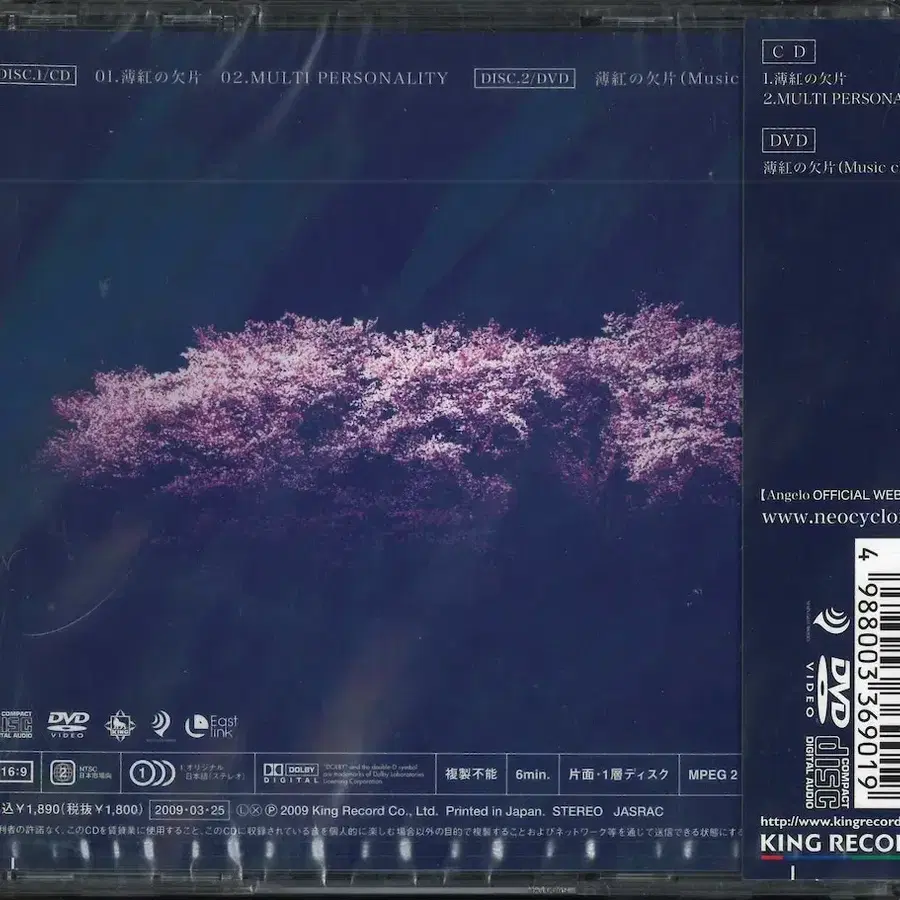Click the barcode number 4 988003 369019
900x900 pixels.
pyautogui.click(x=866, y=669)
